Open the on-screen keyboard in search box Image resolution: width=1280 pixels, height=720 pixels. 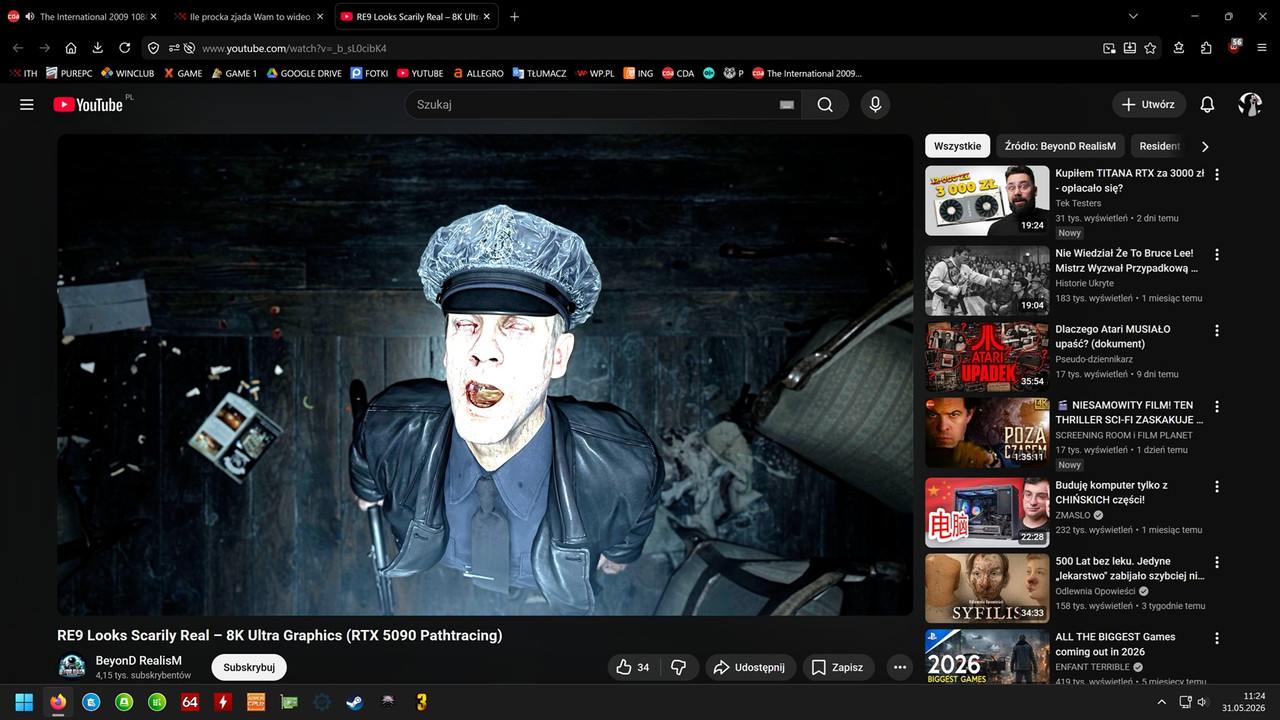[786, 104]
